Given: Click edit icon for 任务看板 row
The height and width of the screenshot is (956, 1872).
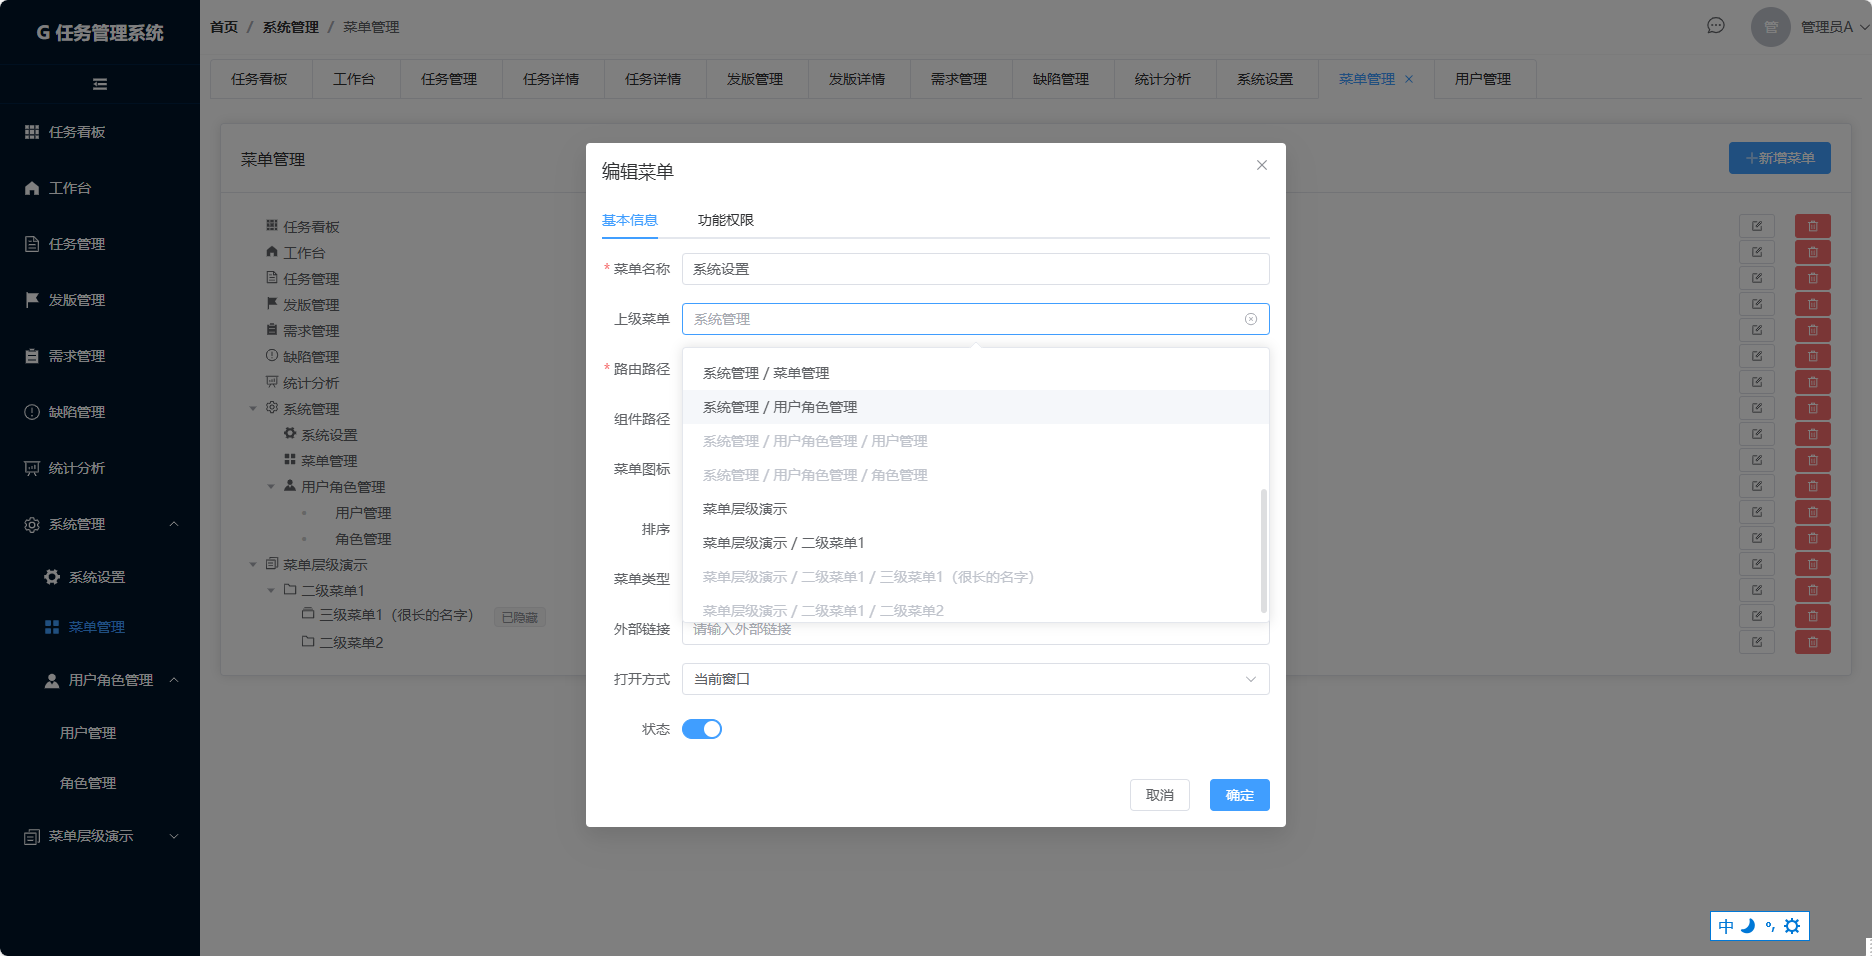Looking at the screenshot, I should 1757,226.
